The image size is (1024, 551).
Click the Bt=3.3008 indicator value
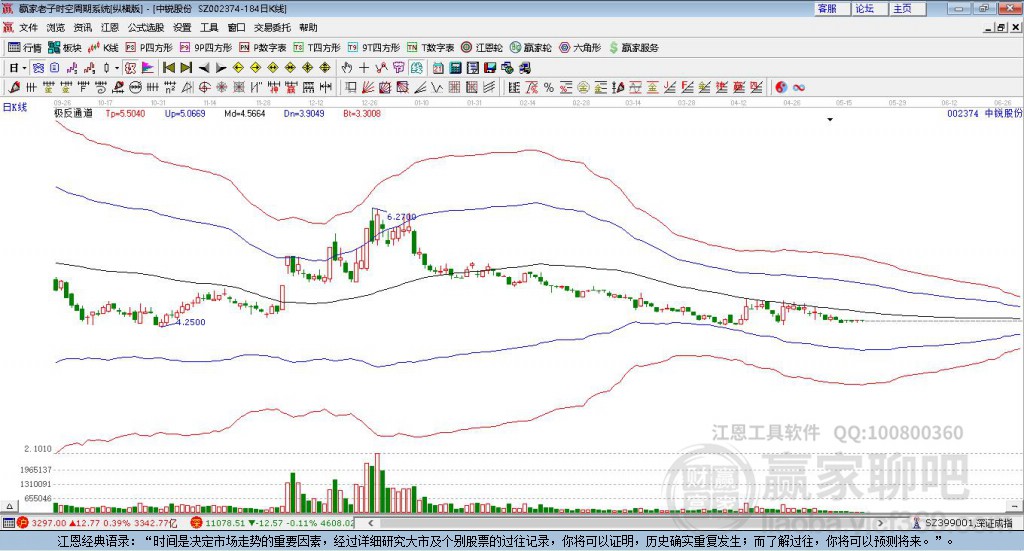click(x=362, y=114)
